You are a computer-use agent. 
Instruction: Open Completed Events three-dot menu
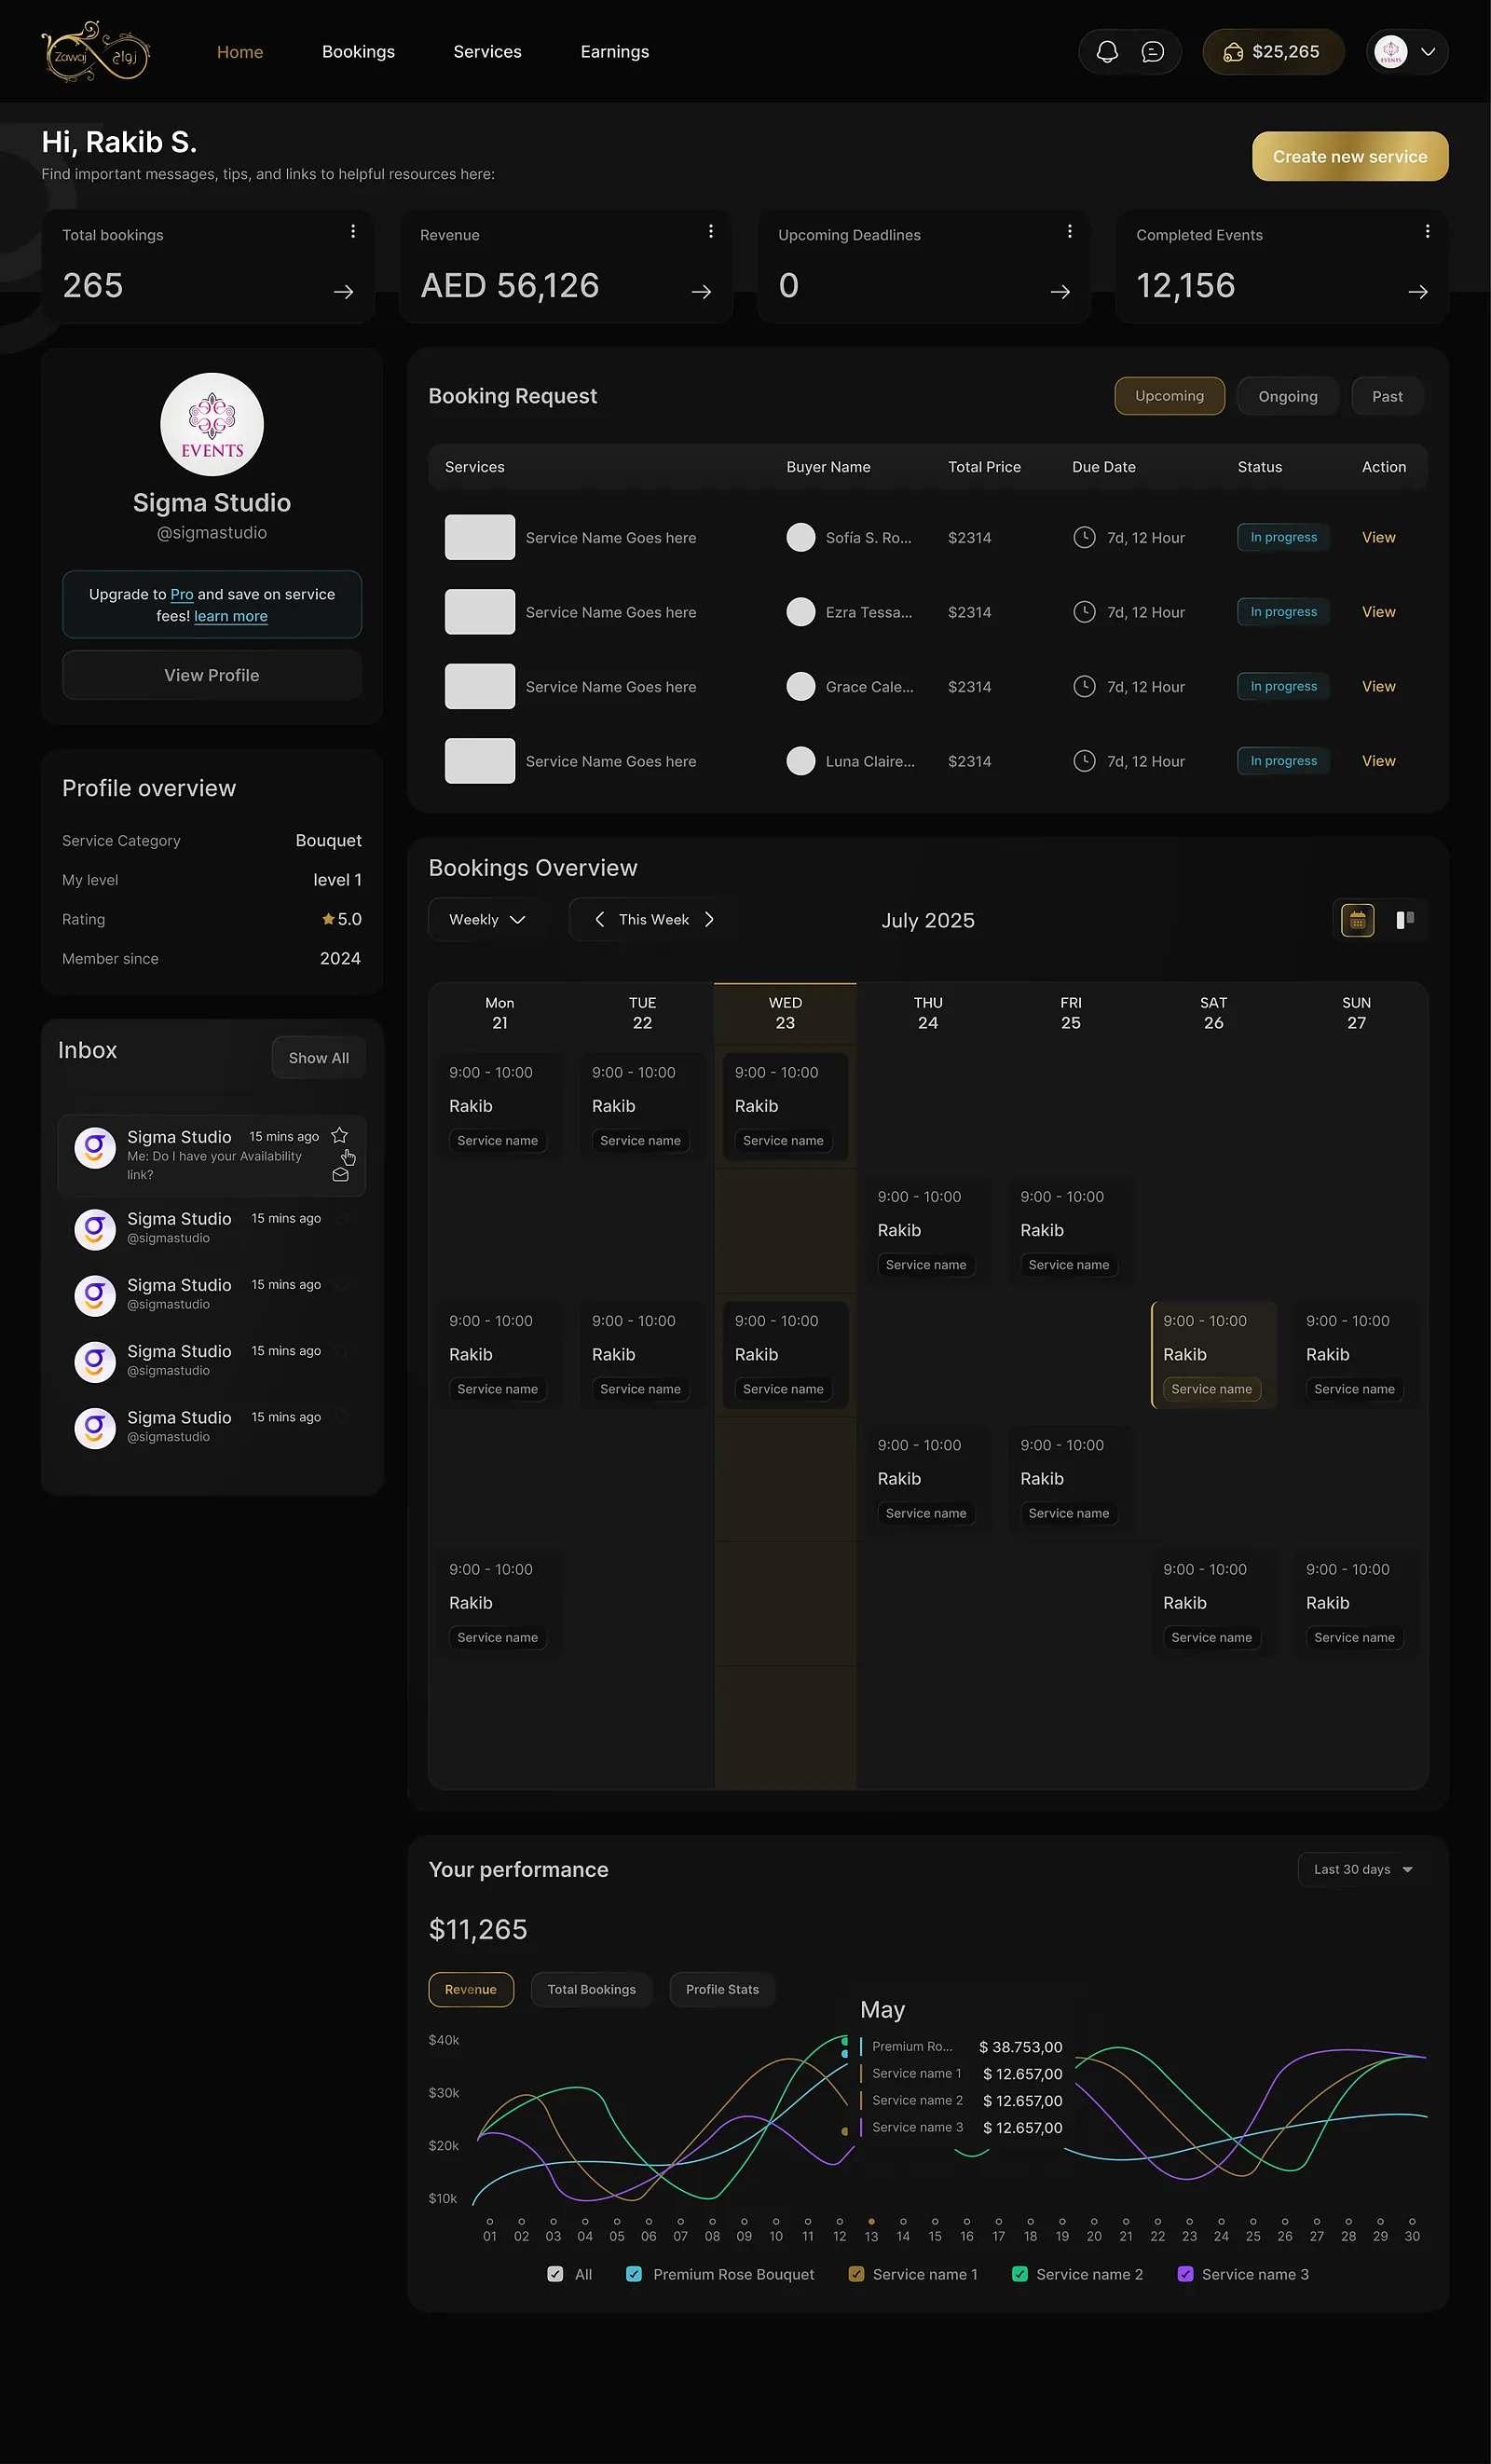coord(1427,232)
